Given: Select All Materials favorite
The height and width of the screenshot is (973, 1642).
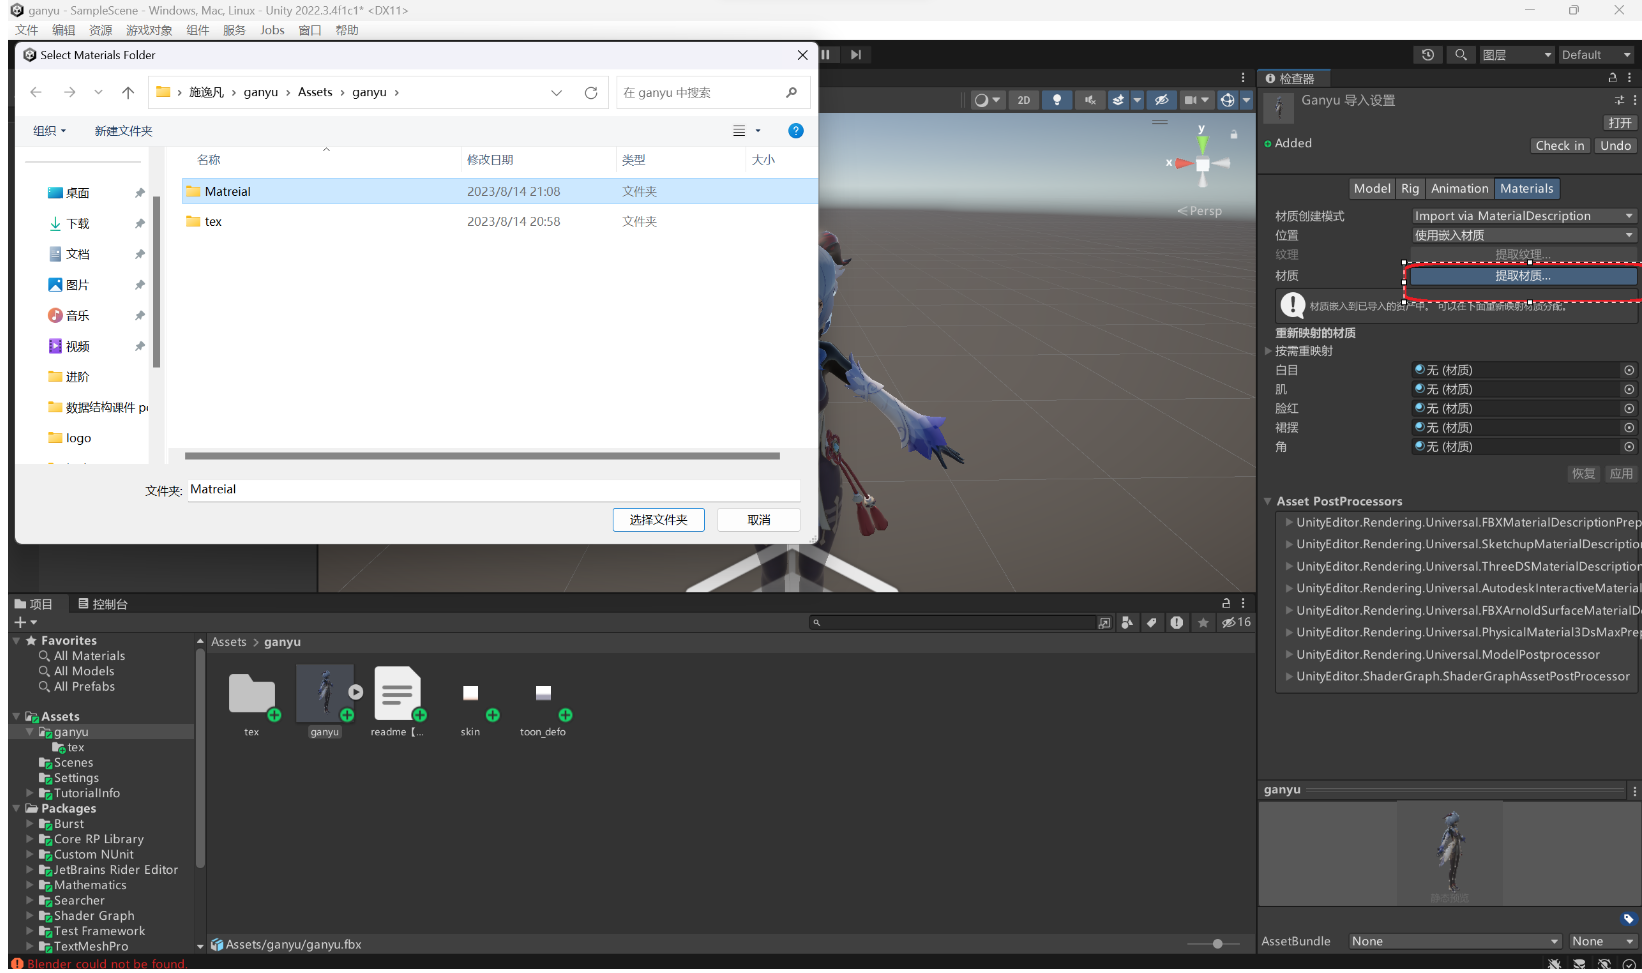Looking at the screenshot, I should click(89, 656).
